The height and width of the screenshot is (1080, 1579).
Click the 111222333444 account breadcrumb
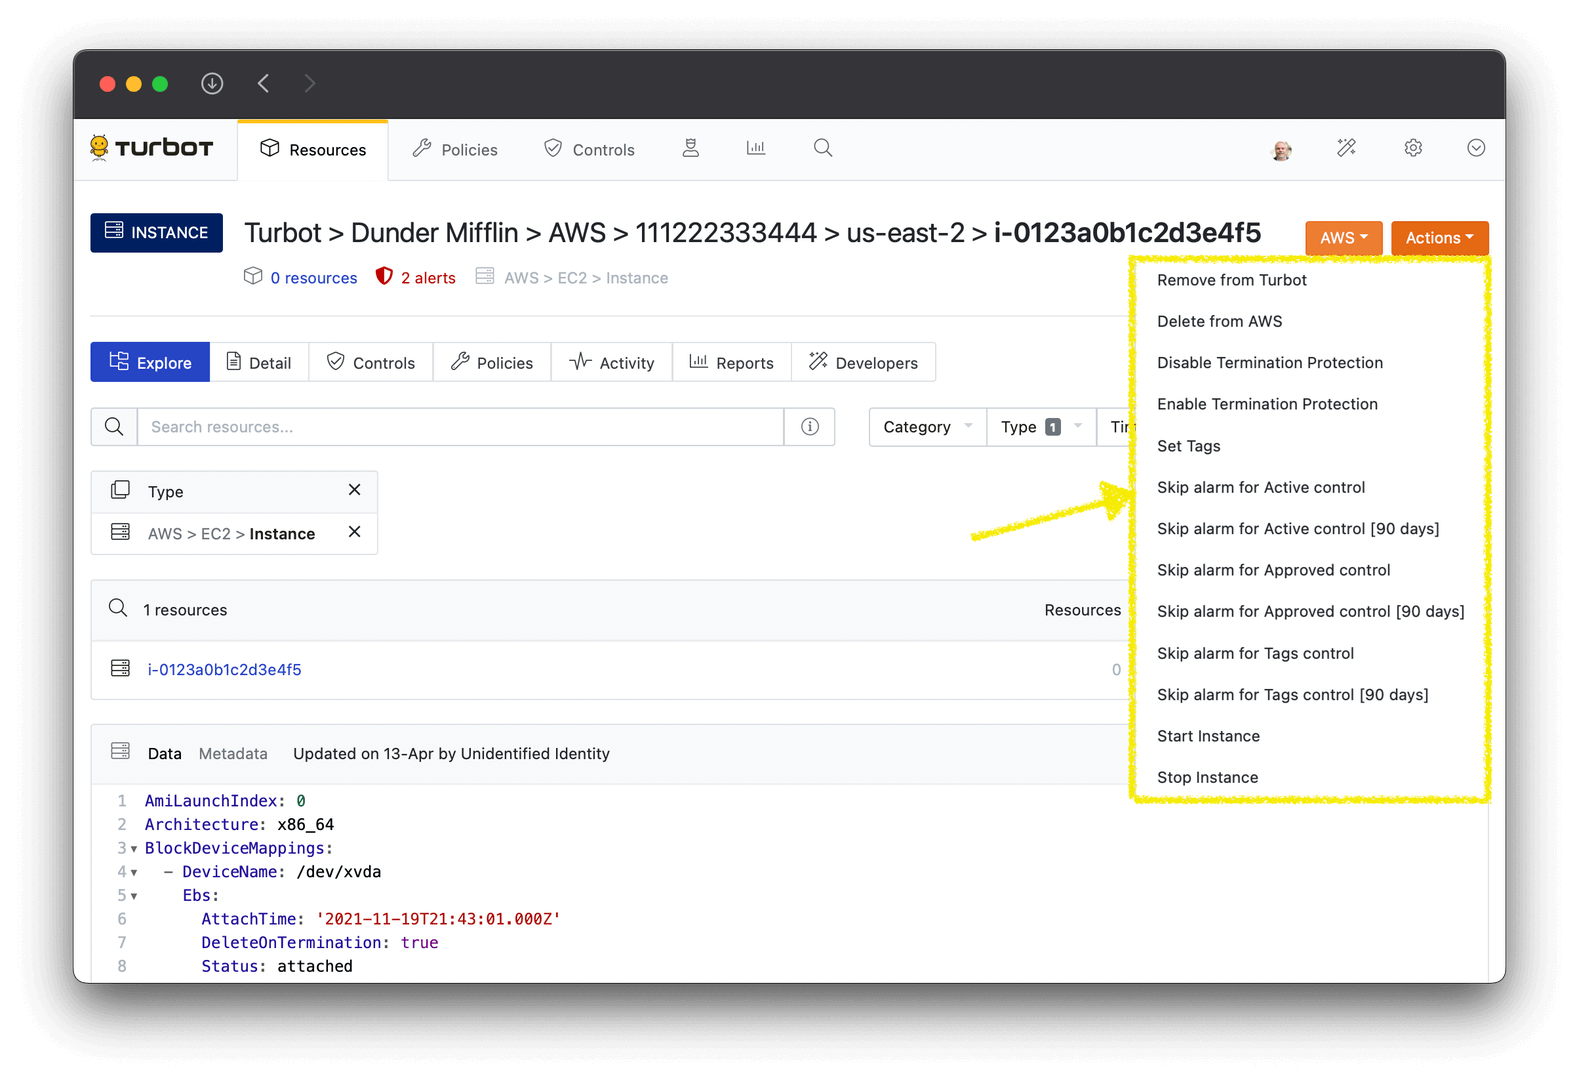pyautogui.click(x=726, y=233)
